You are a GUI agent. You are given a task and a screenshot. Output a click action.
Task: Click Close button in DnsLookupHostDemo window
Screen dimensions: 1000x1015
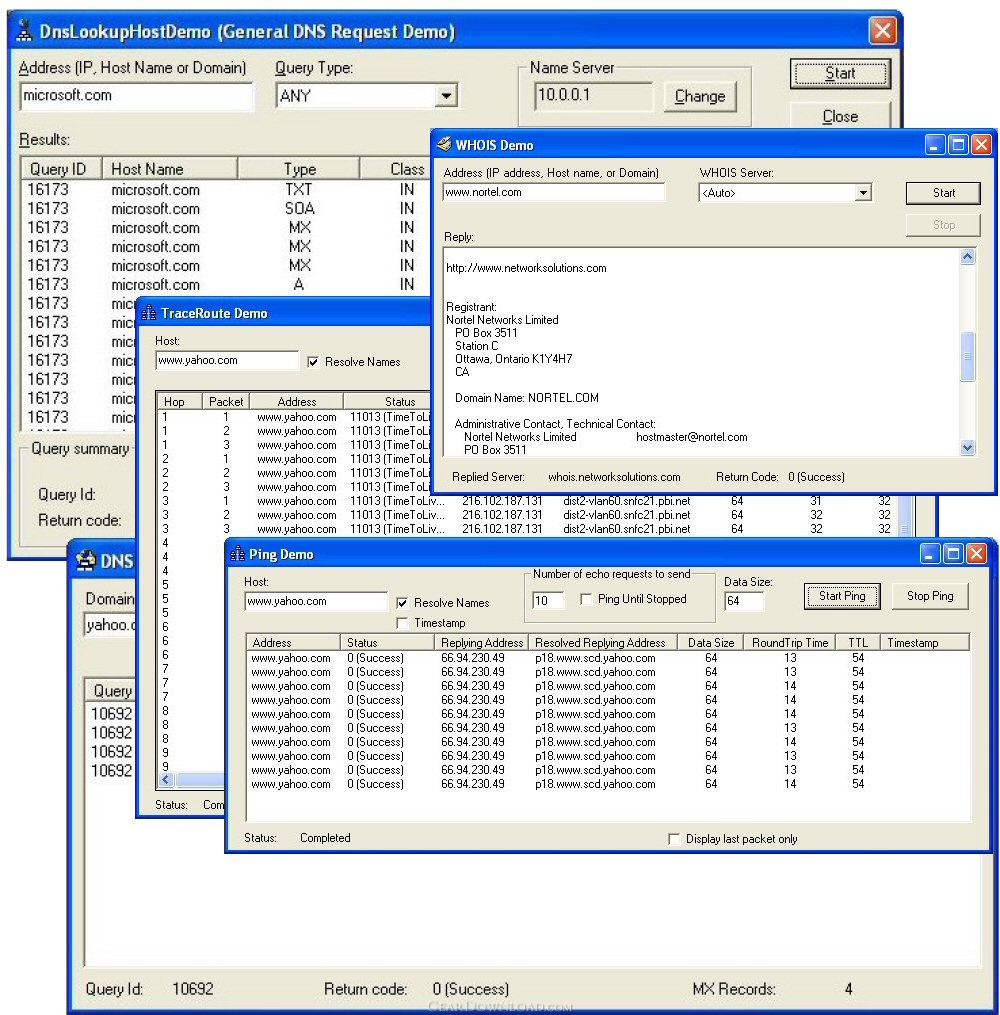tap(840, 117)
